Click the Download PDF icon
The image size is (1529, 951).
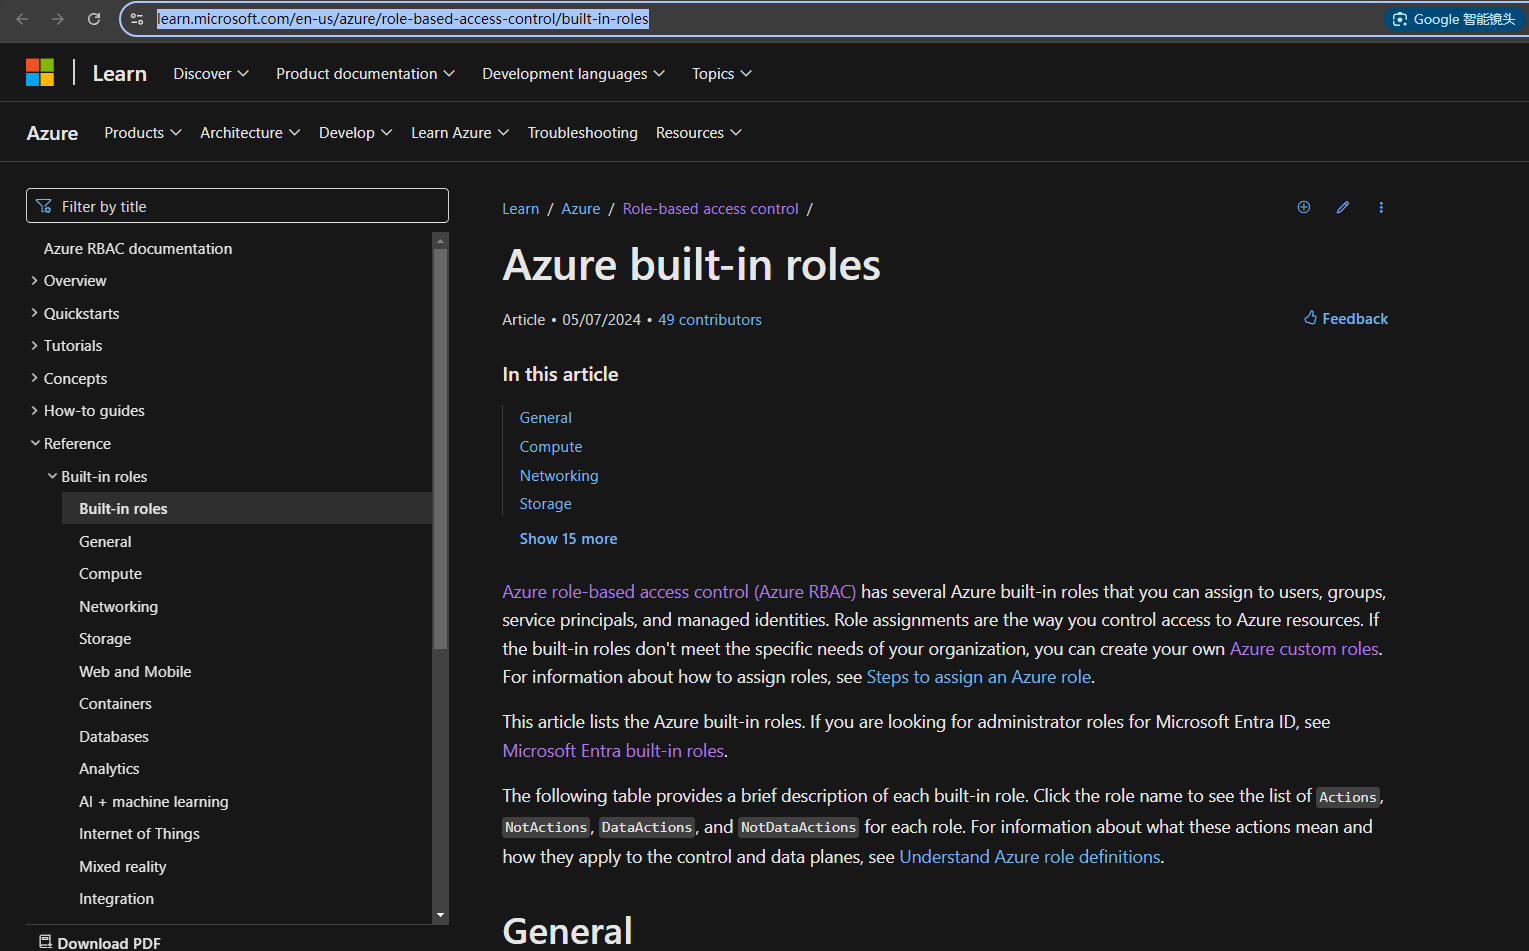[x=45, y=942]
